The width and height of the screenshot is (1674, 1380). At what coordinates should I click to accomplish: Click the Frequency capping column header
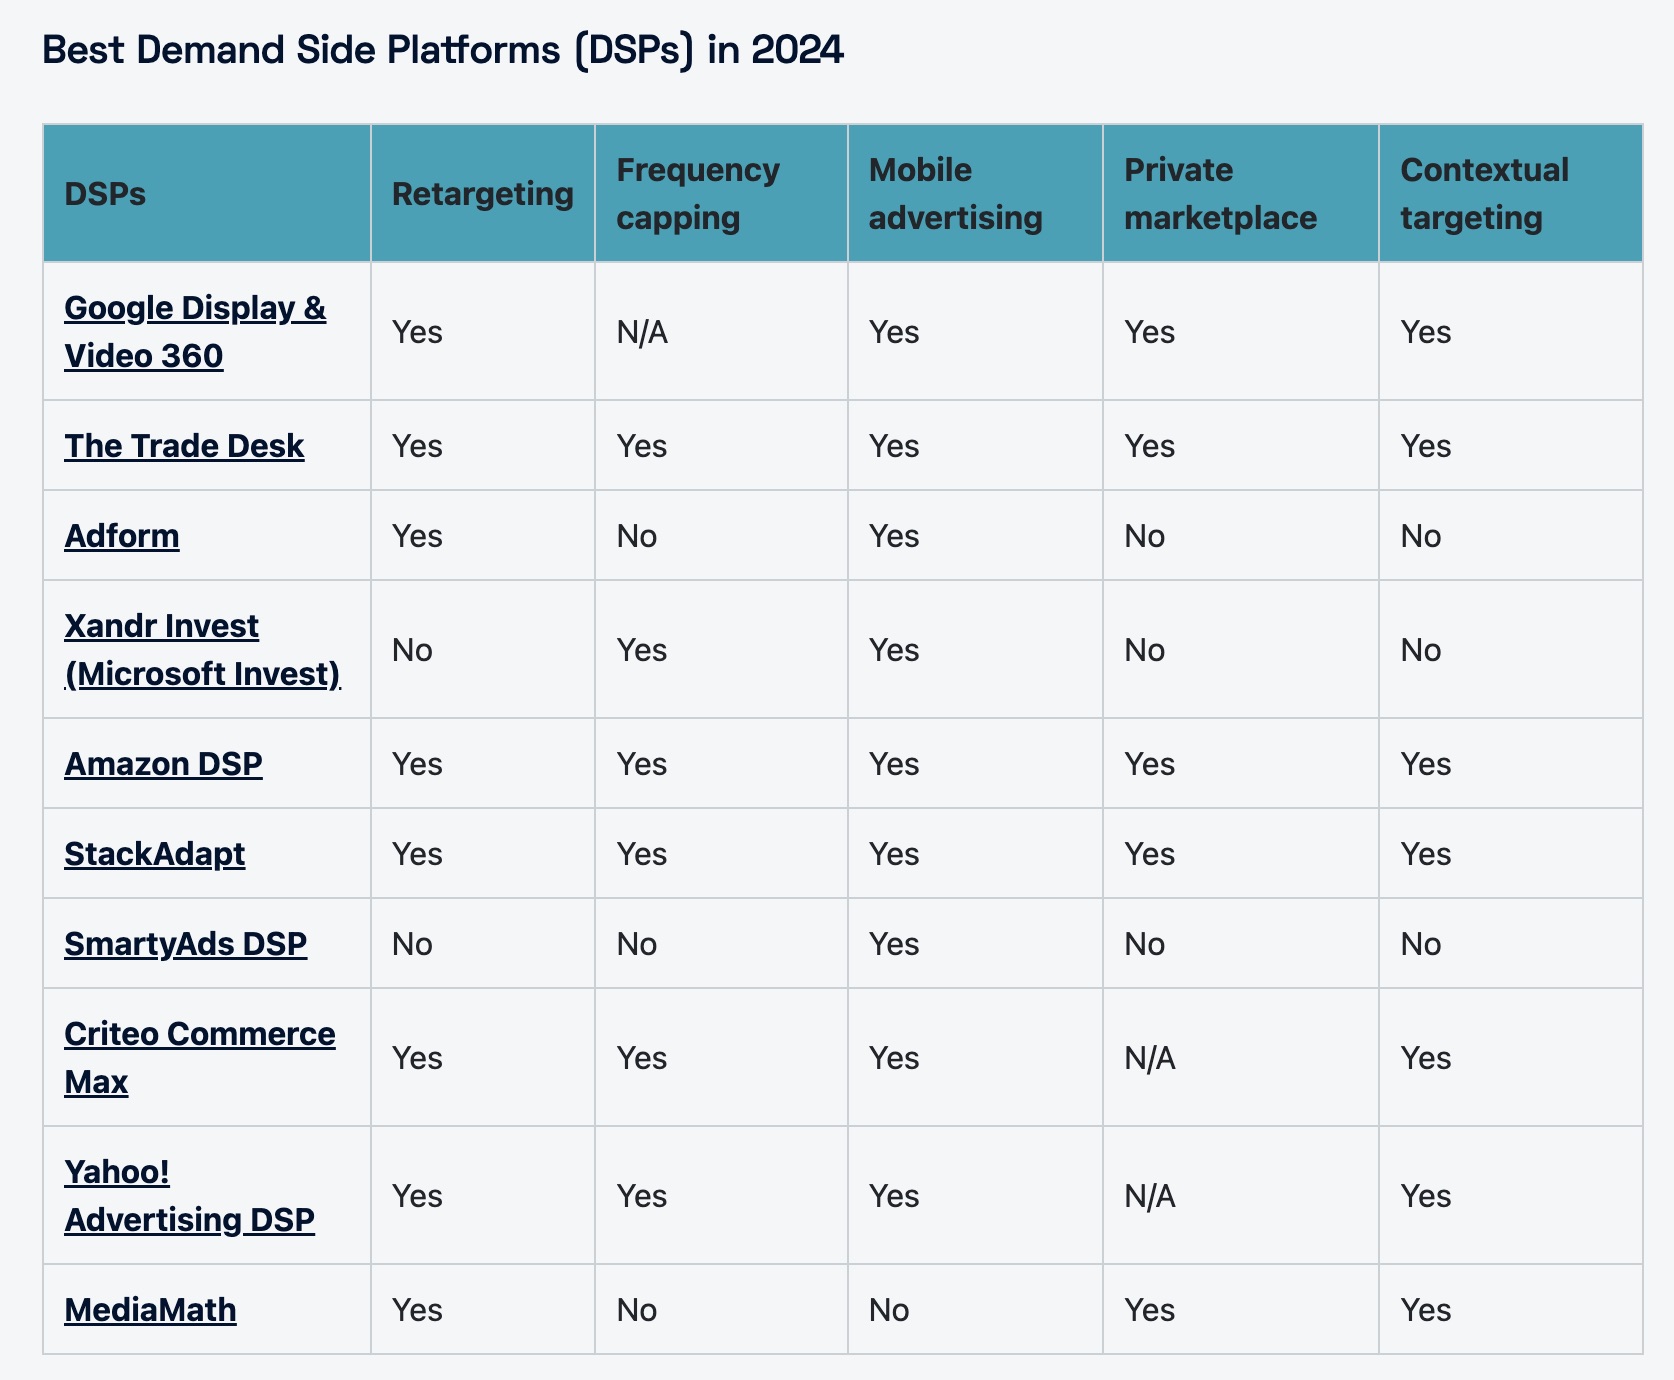pos(721,194)
